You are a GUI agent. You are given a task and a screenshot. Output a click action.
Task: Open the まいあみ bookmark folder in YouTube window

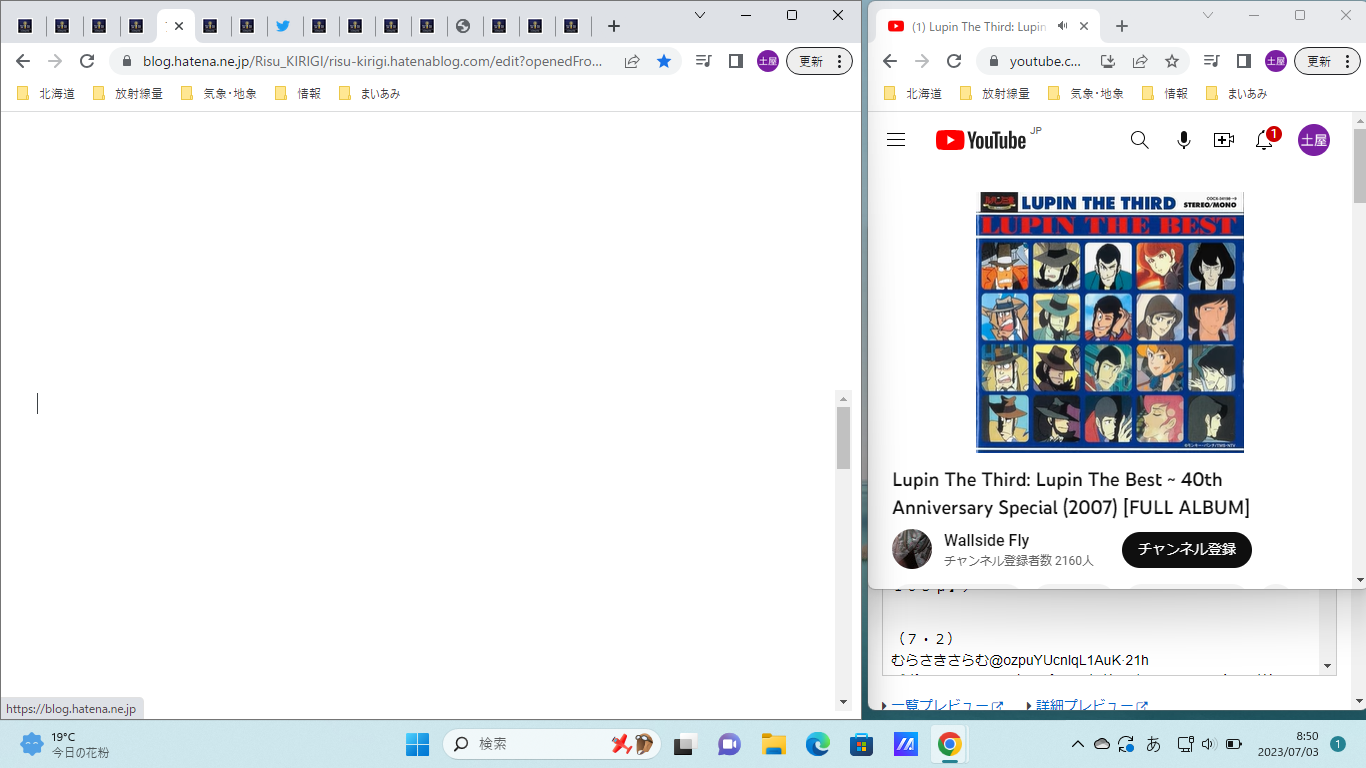(1236, 94)
